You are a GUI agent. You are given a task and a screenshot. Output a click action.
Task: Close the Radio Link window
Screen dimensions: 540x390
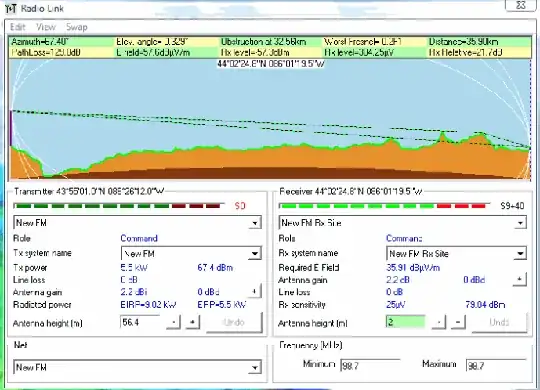[x=521, y=5]
